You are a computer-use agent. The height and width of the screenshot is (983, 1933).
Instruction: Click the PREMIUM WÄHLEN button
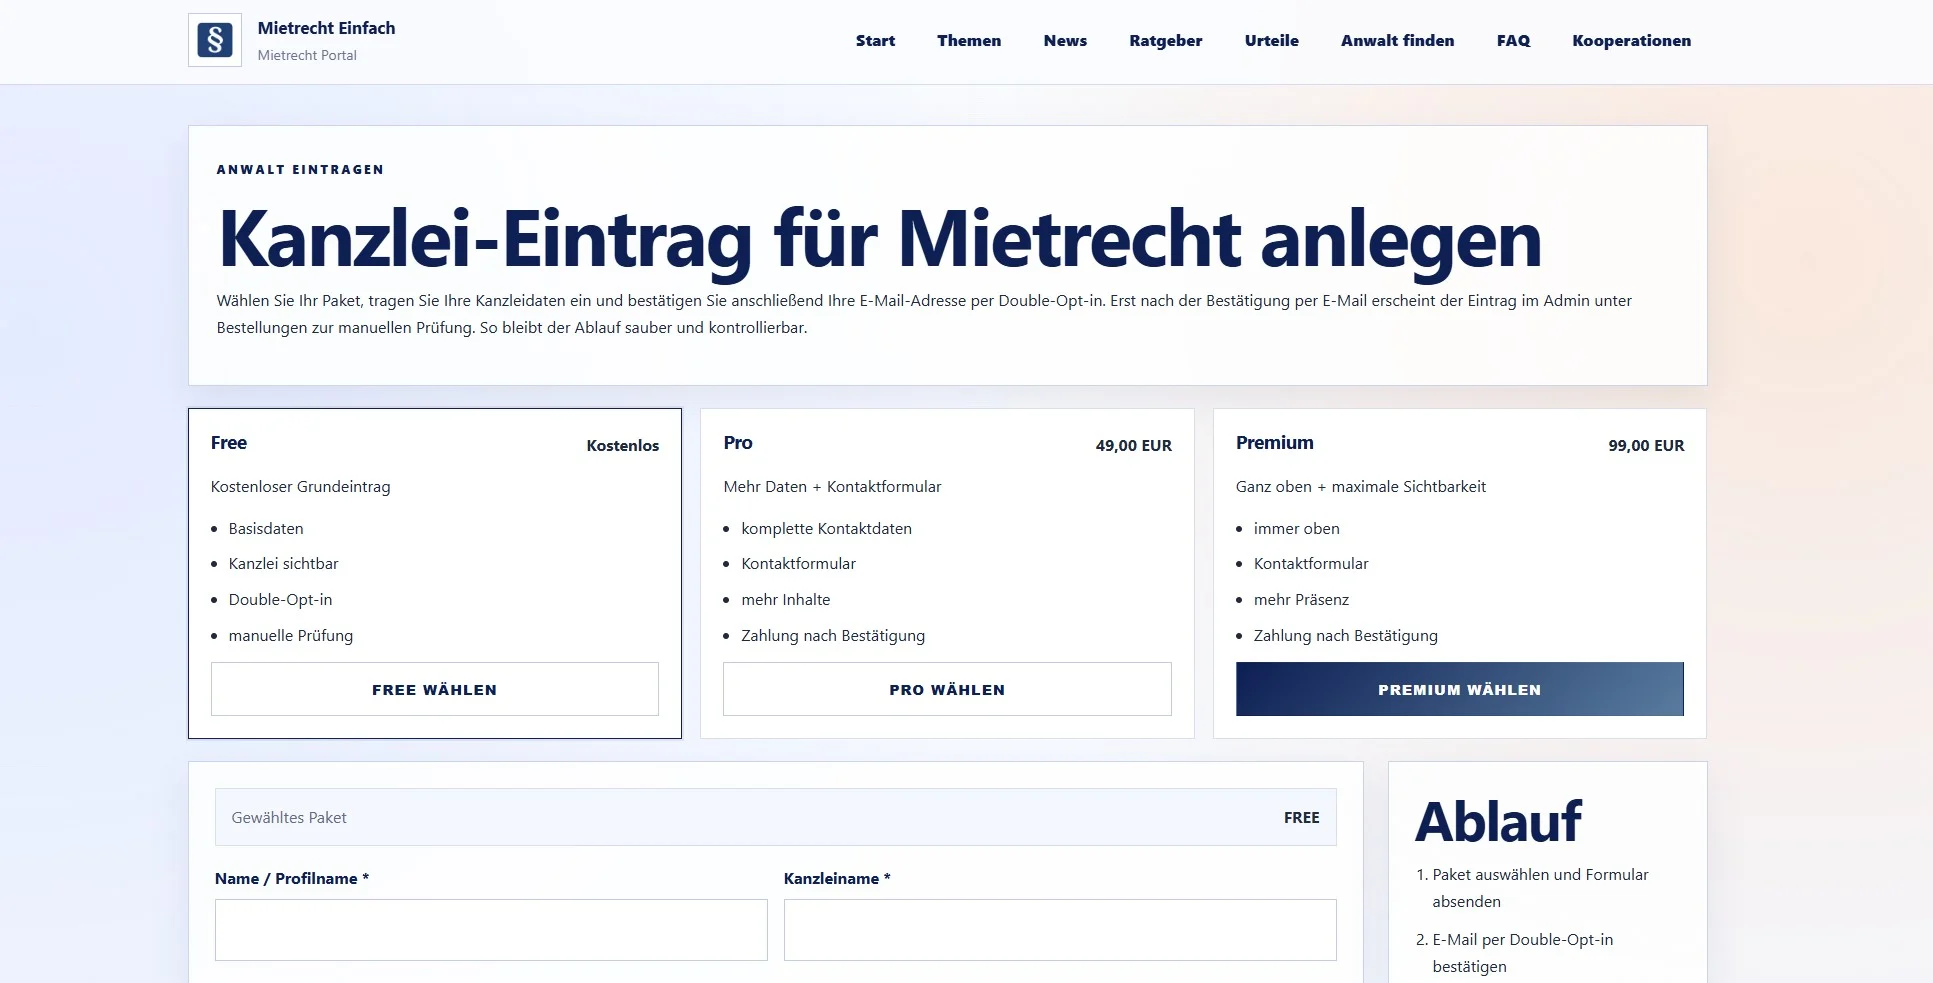coord(1460,689)
